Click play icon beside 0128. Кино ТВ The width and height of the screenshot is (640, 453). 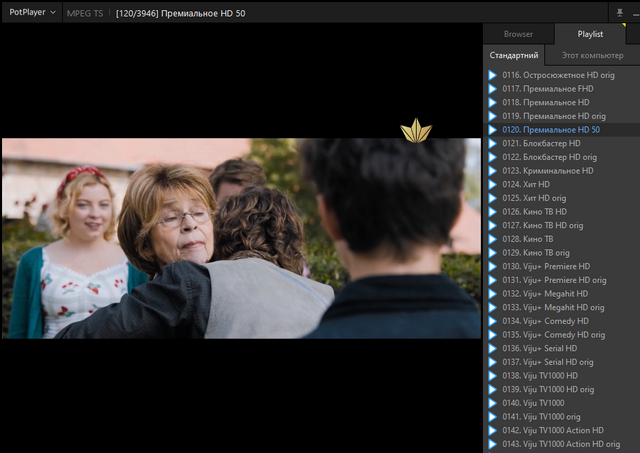click(x=493, y=239)
